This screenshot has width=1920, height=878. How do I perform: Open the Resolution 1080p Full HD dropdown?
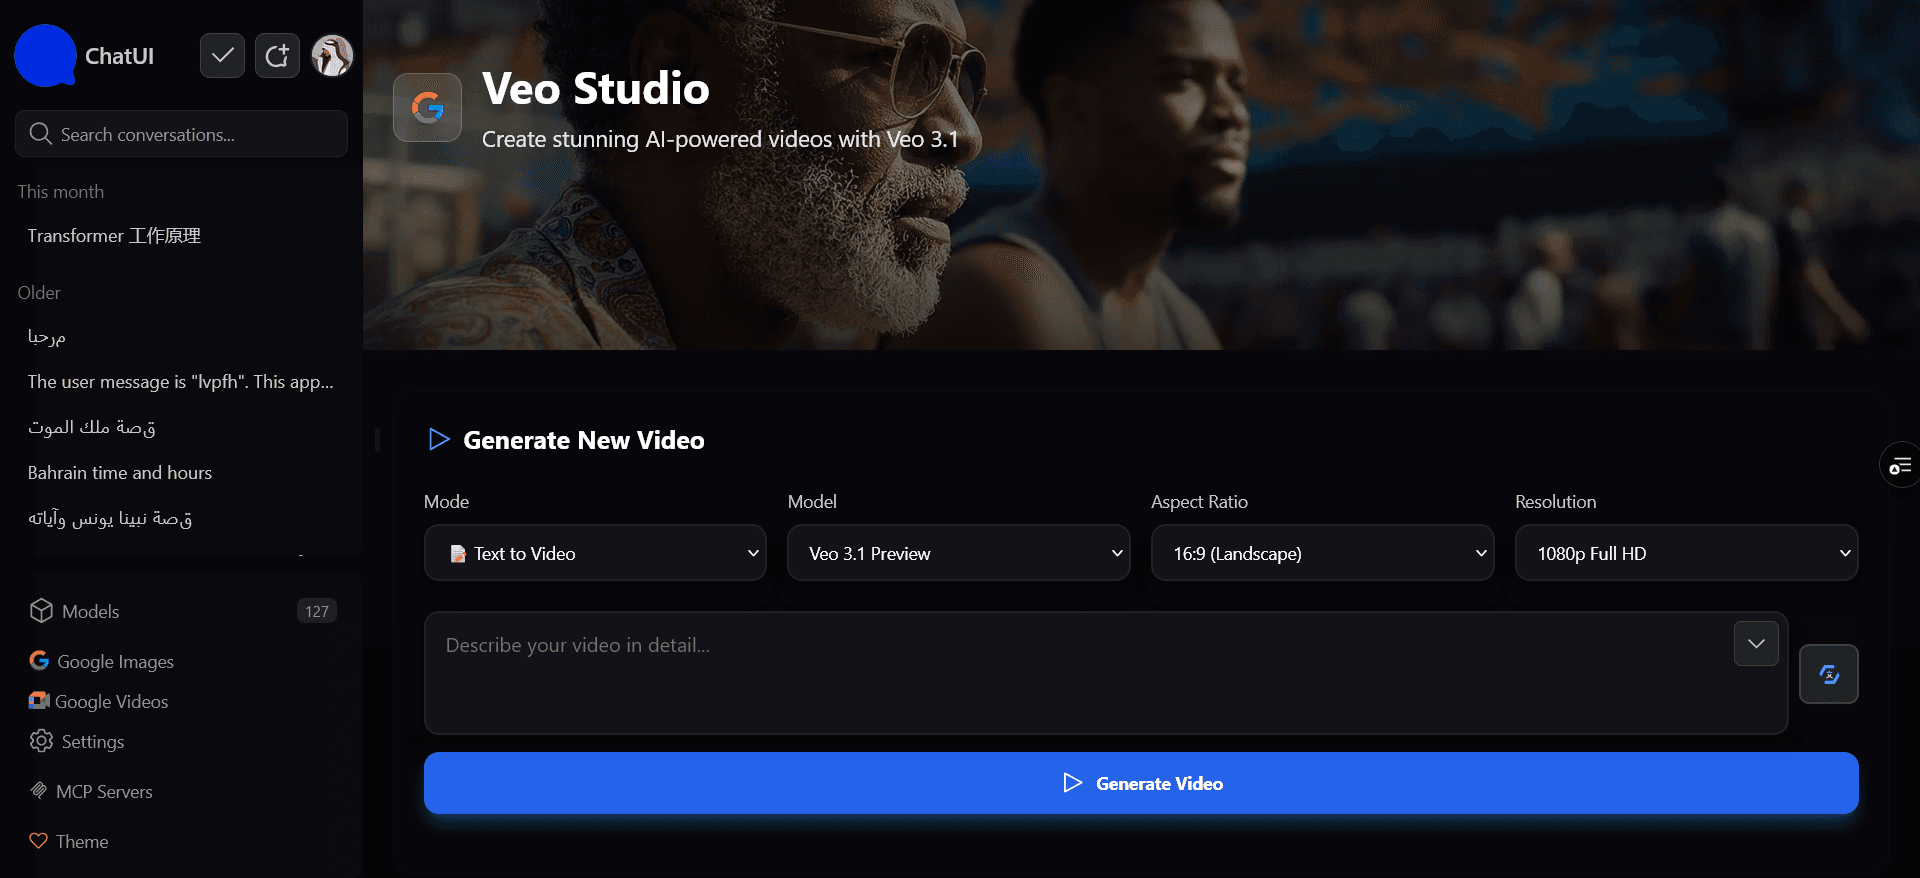coord(1686,553)
